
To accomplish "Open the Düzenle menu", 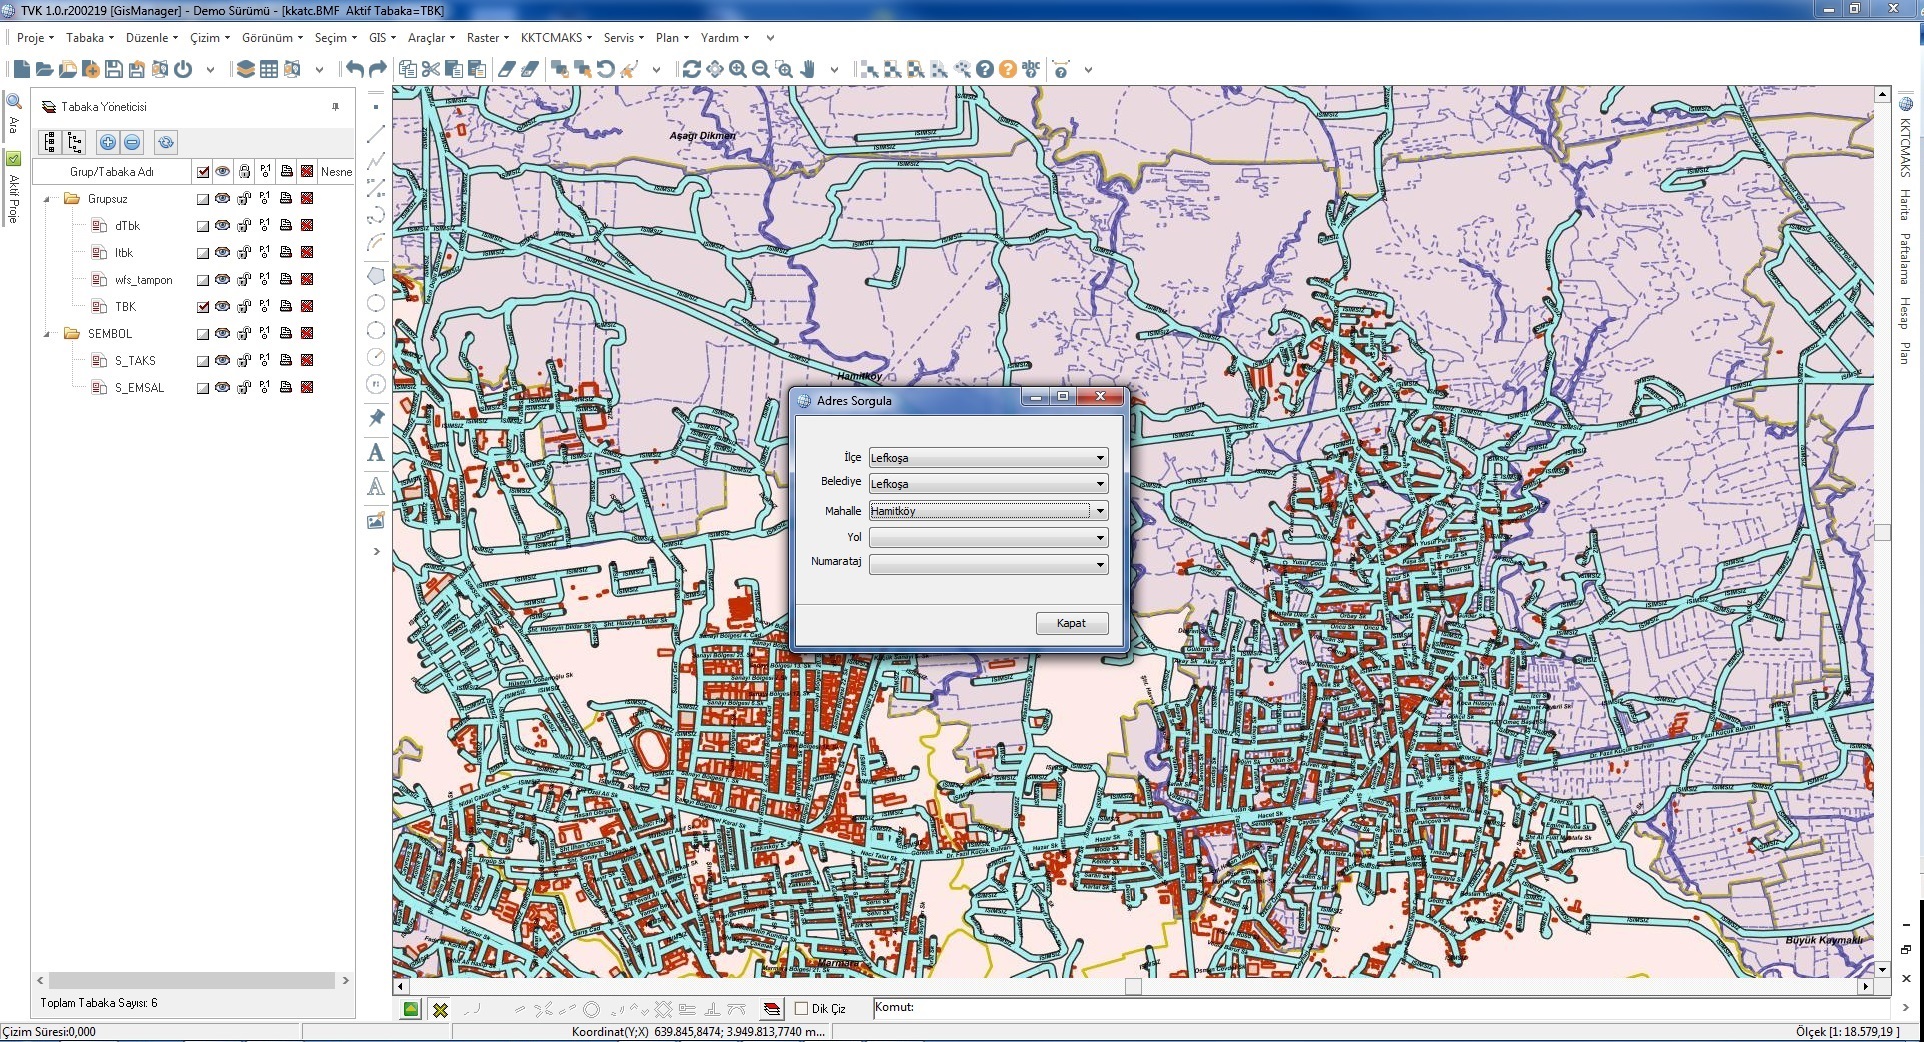I will pyautogui.click(x=152, y=38).
